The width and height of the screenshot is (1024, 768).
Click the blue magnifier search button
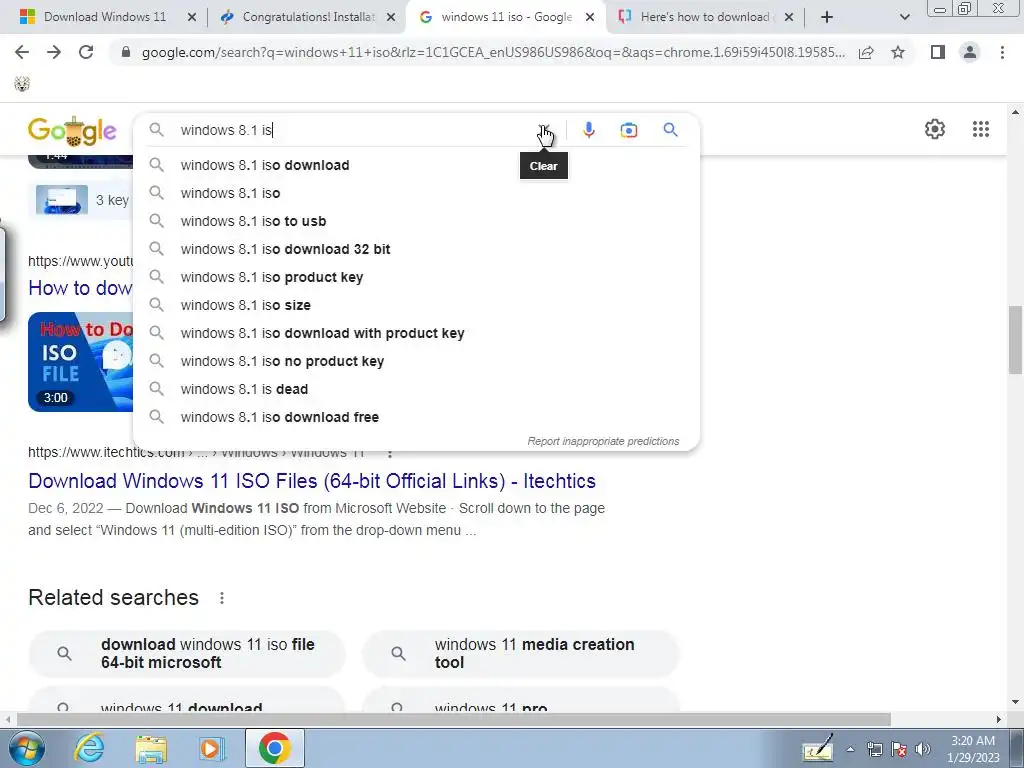(670, 130)
